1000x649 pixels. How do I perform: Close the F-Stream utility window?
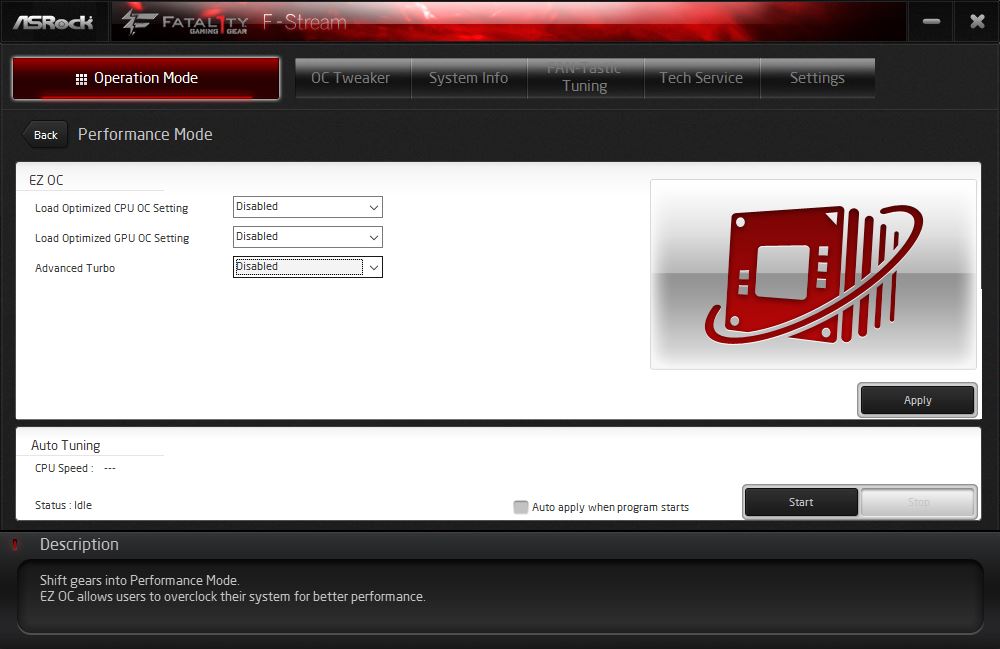point(977,21)
